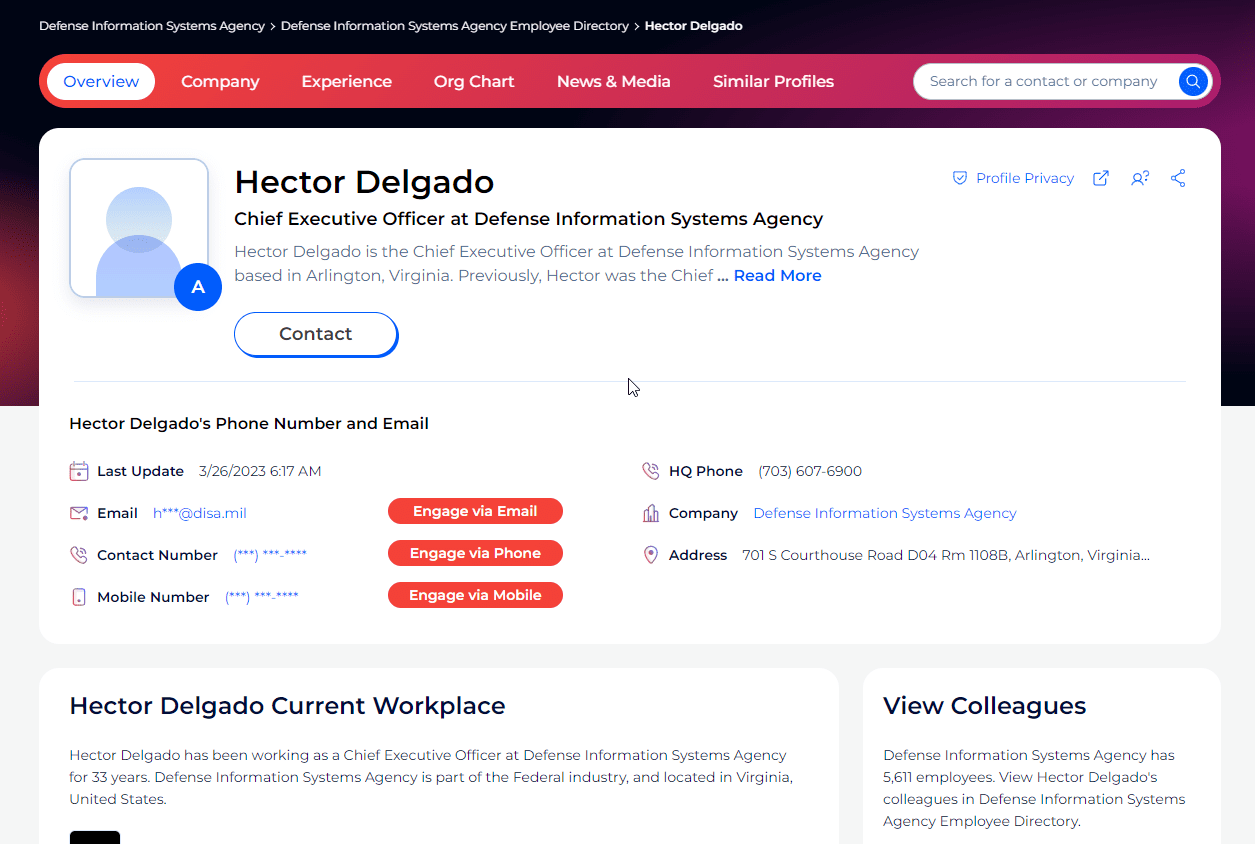Click the Contact Number phone icon

[x=79, y=555]
